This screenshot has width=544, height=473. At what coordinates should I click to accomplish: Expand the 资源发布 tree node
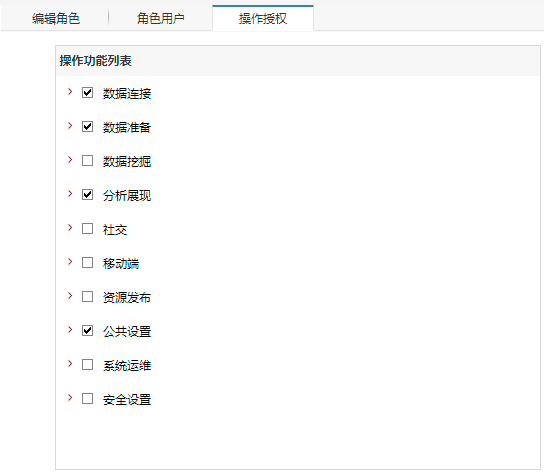pyautogui.click(x=70, y=296)
